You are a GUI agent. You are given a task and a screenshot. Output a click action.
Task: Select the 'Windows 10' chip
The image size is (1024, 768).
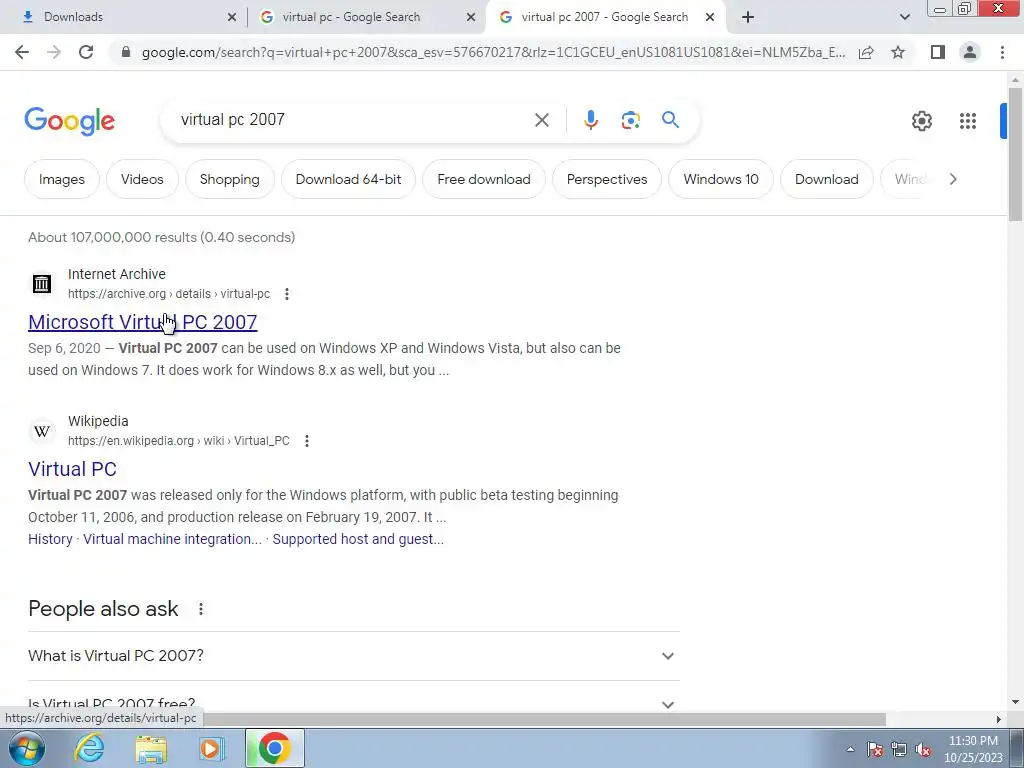pos(721,179)
